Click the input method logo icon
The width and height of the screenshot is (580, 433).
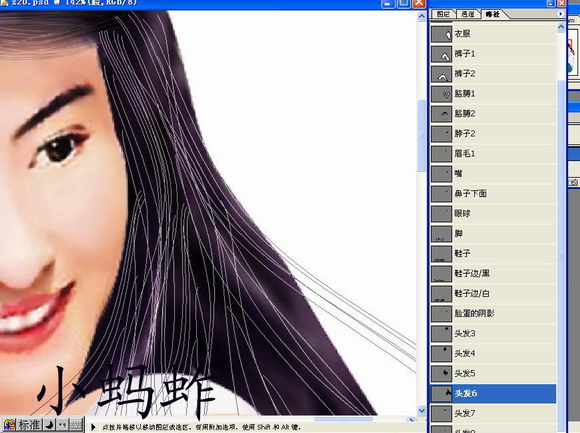point(10,425)
